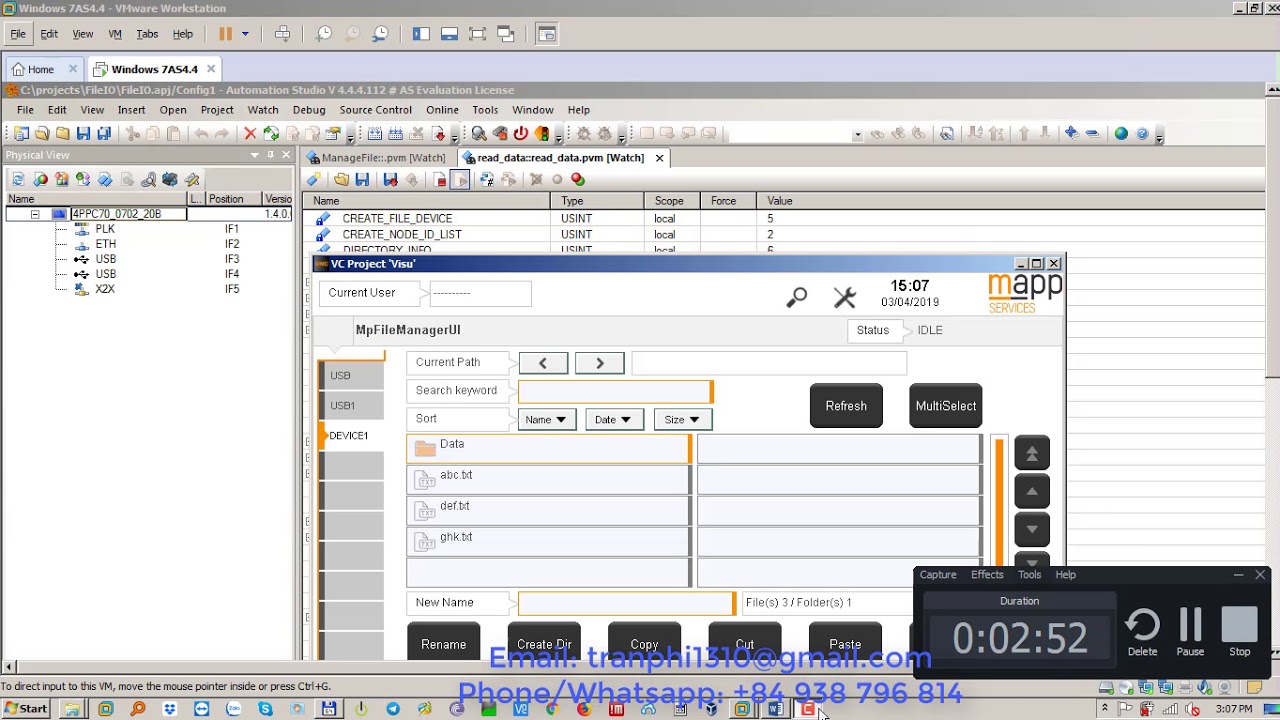
Task: Click the magnifier search icon in Visu header
Action: [x=796, y=297]
